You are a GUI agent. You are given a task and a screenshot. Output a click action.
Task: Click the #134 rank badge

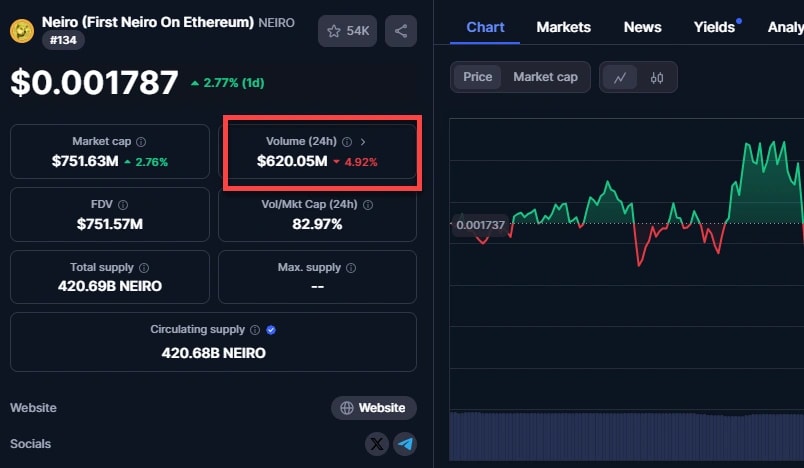click(x=63, y=41)
